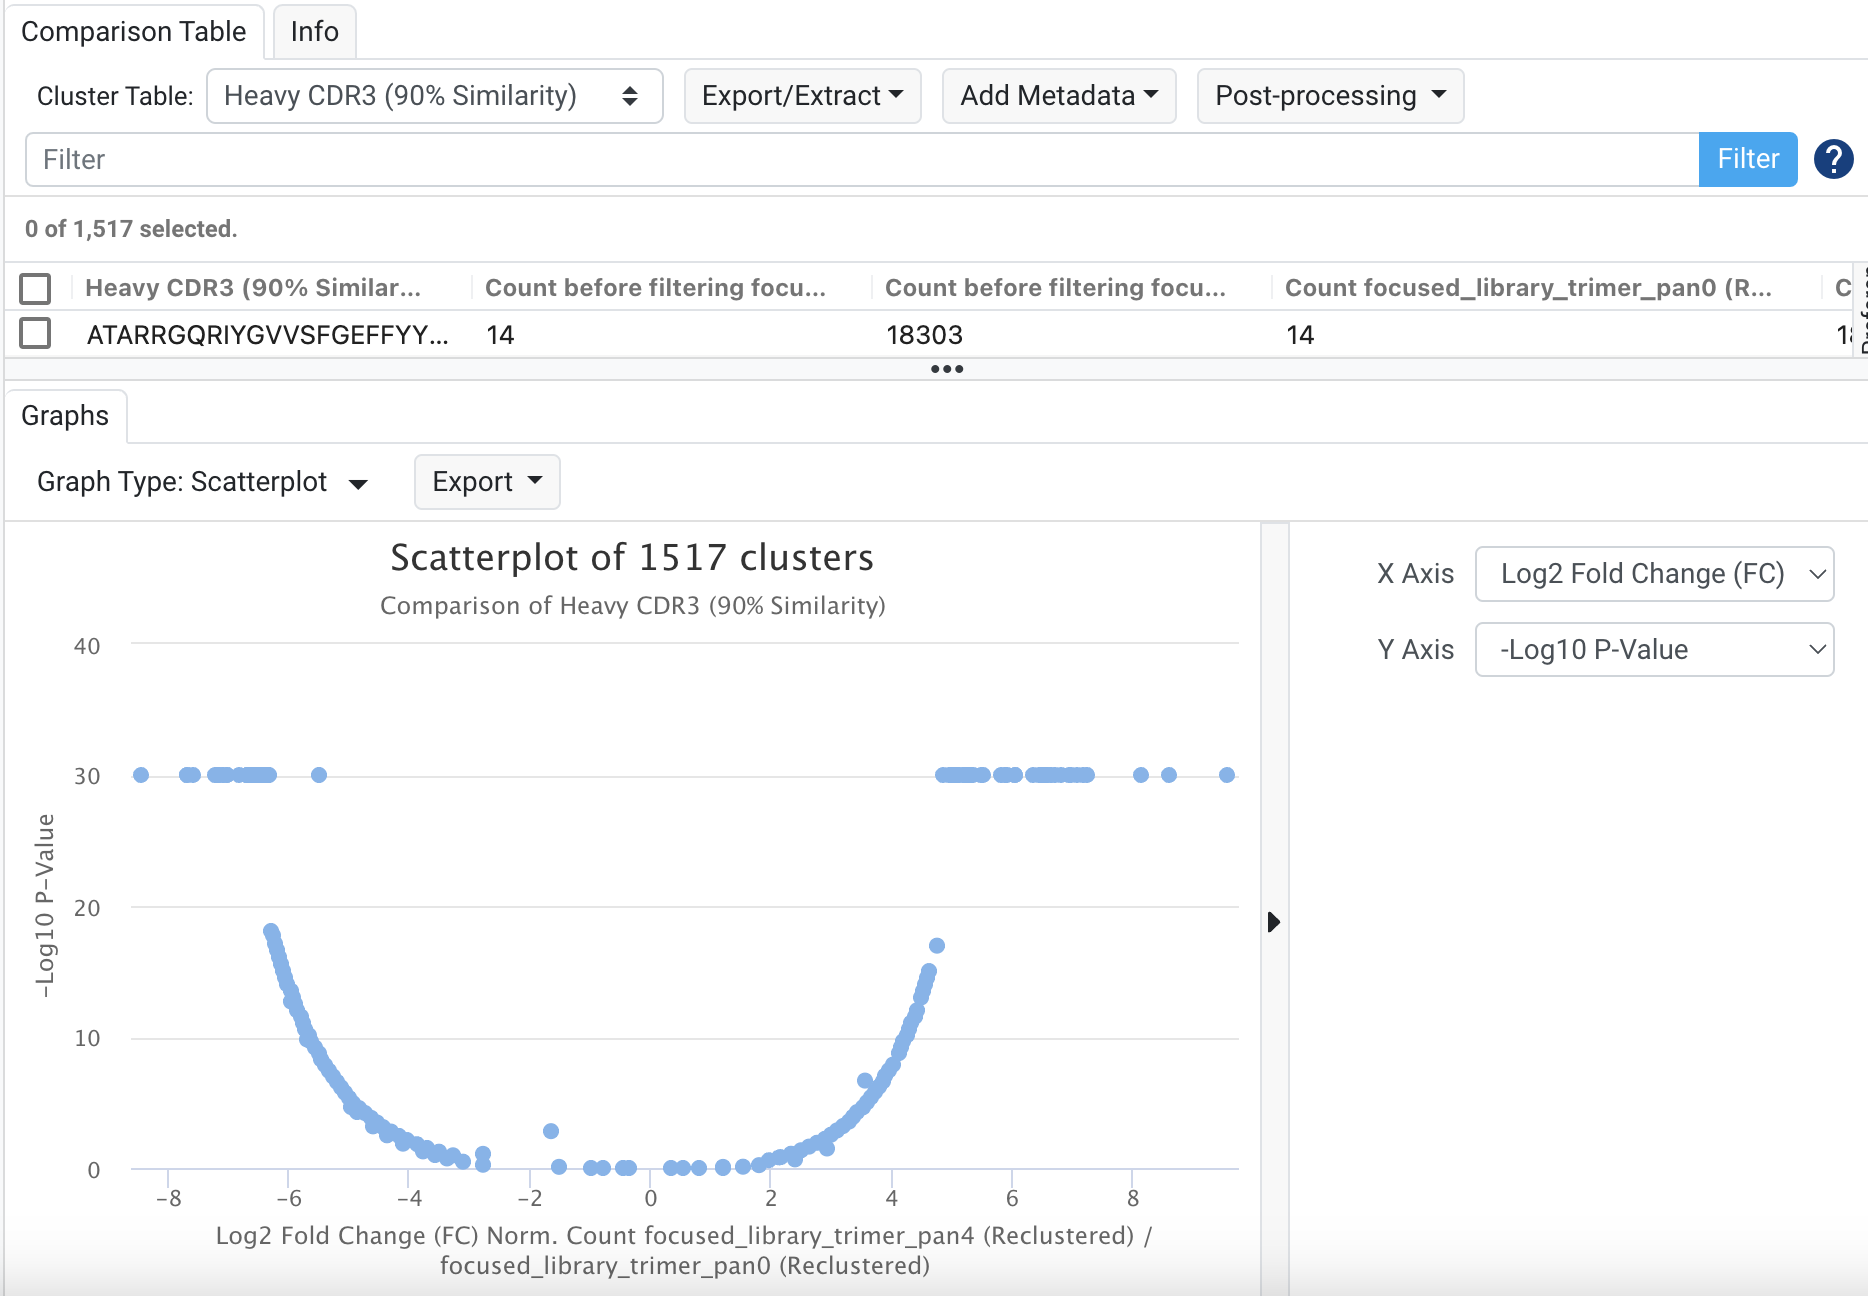The image size is (1868, 1296).
Task: Select the Comparison Table tab
Action: click(133, 32)
